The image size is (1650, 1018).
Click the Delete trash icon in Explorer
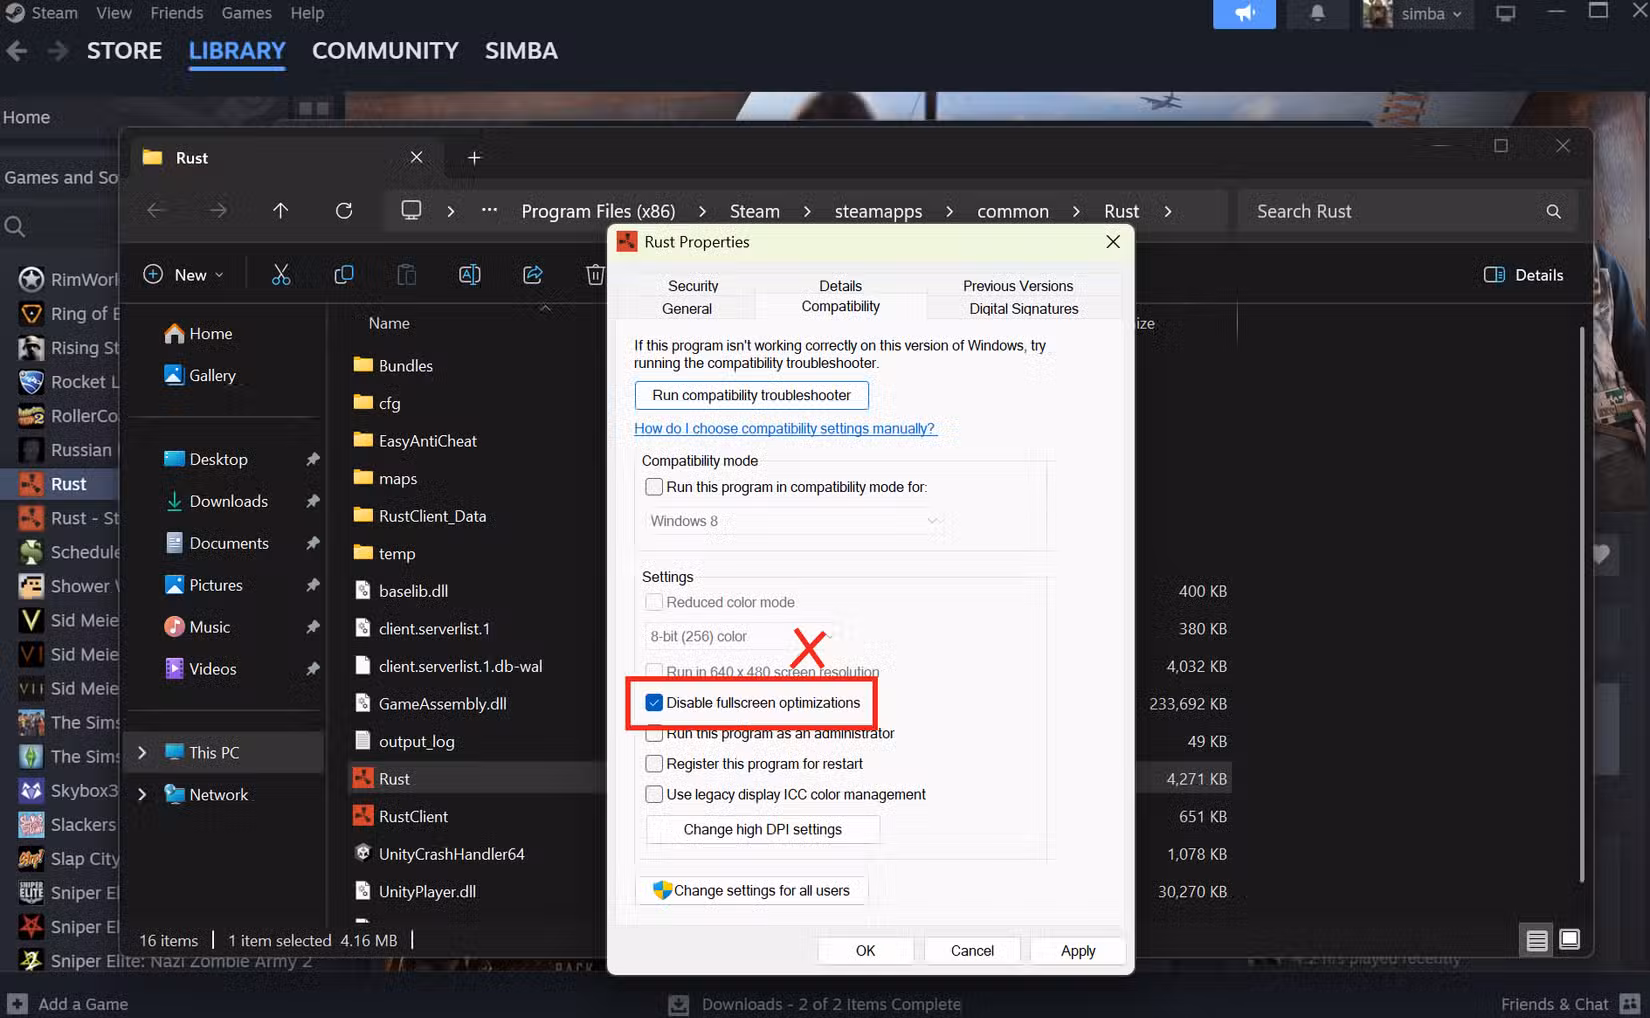click(595, 275)
